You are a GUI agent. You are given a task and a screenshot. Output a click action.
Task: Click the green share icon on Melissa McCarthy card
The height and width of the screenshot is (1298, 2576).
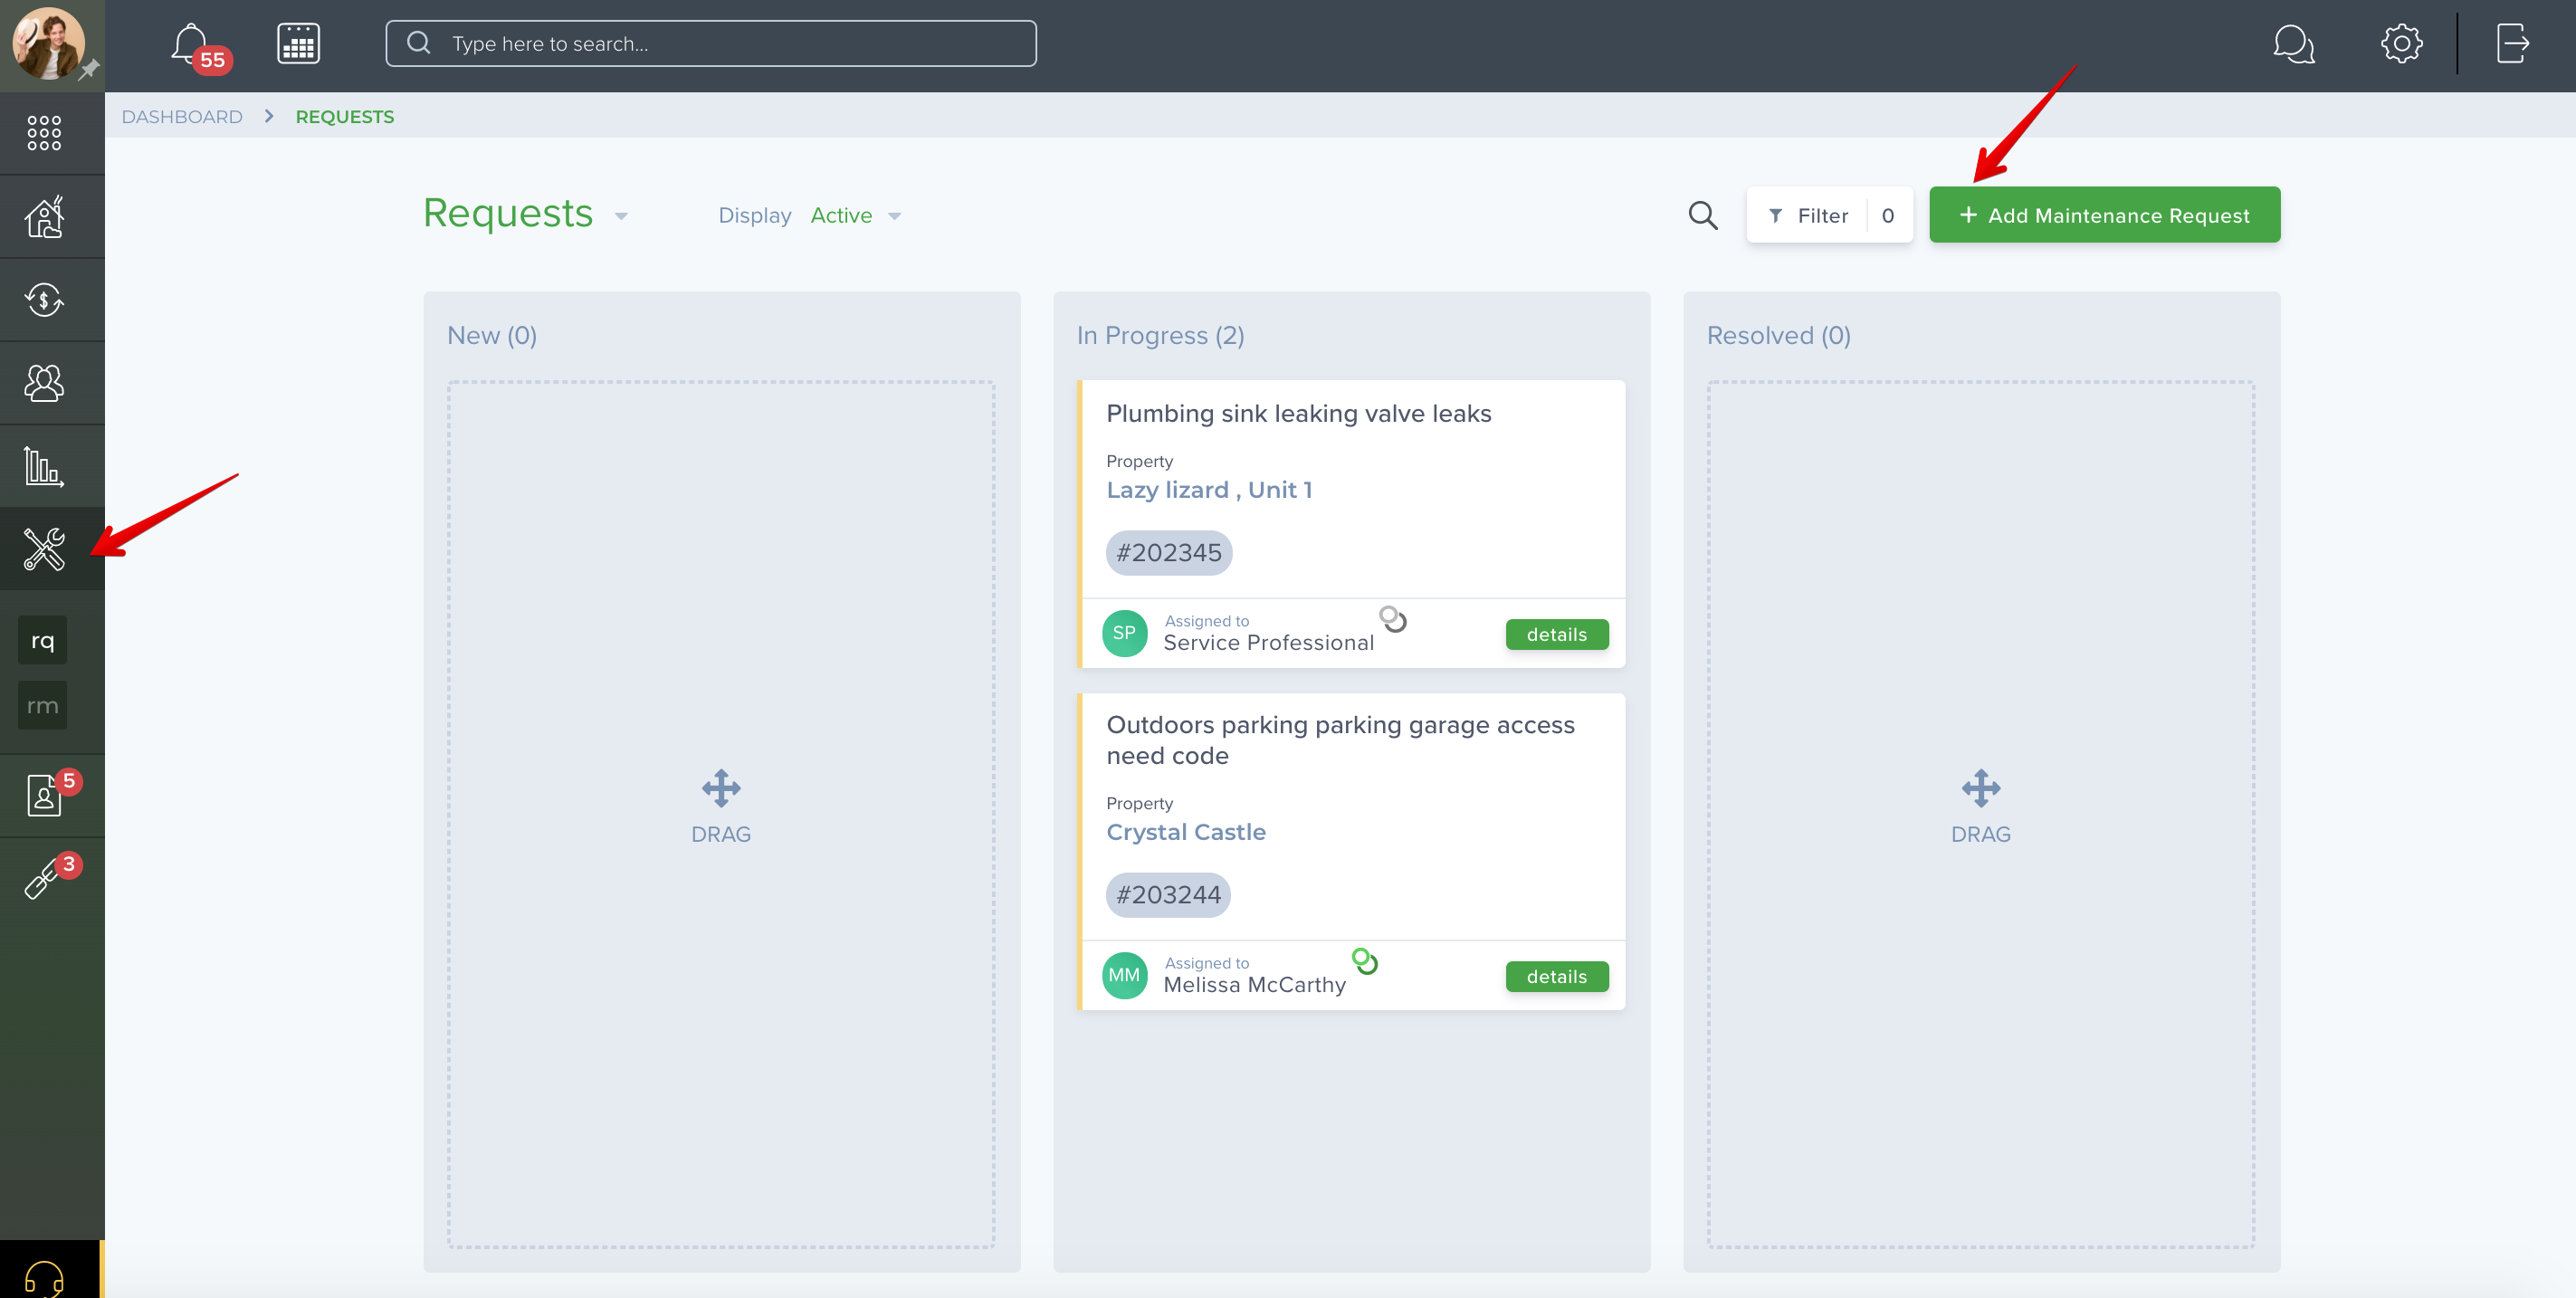[x=1365, y=961]
